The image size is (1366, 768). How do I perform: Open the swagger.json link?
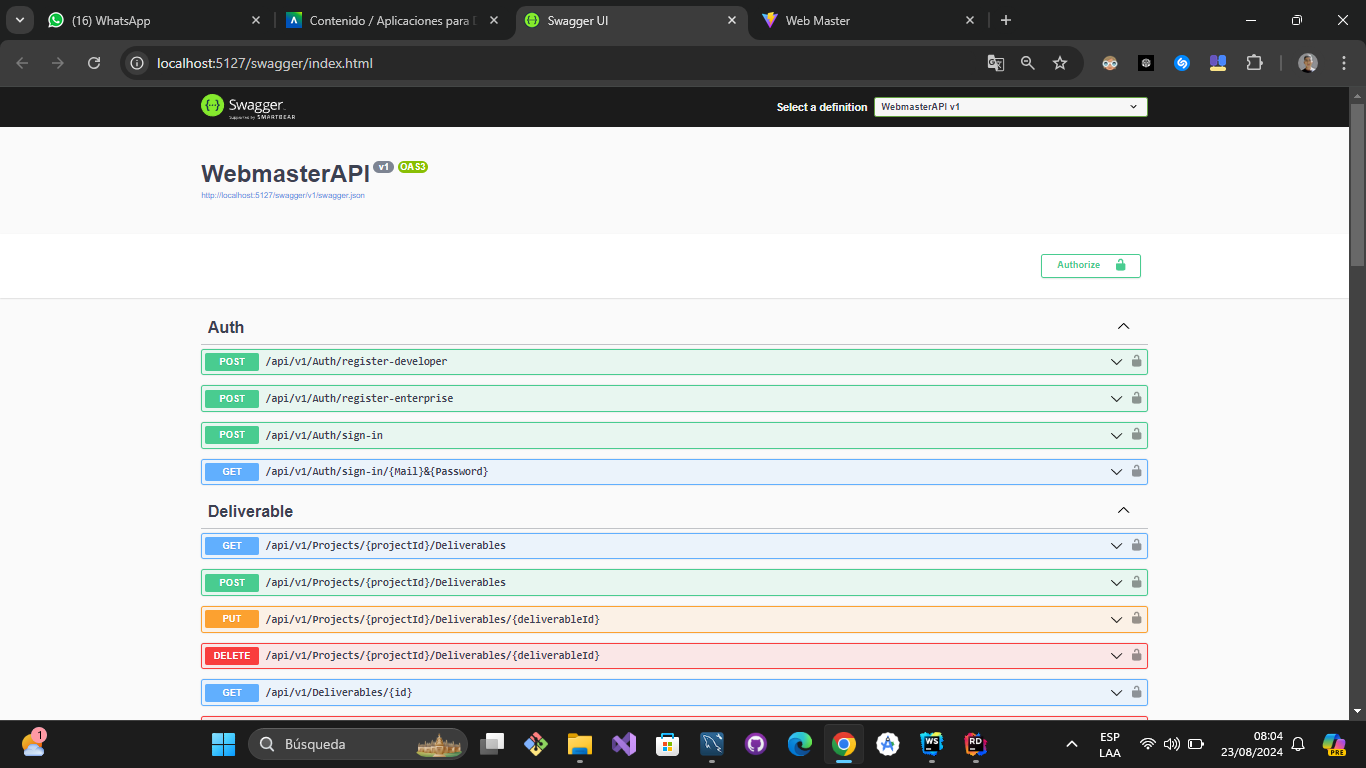[283, 196]
